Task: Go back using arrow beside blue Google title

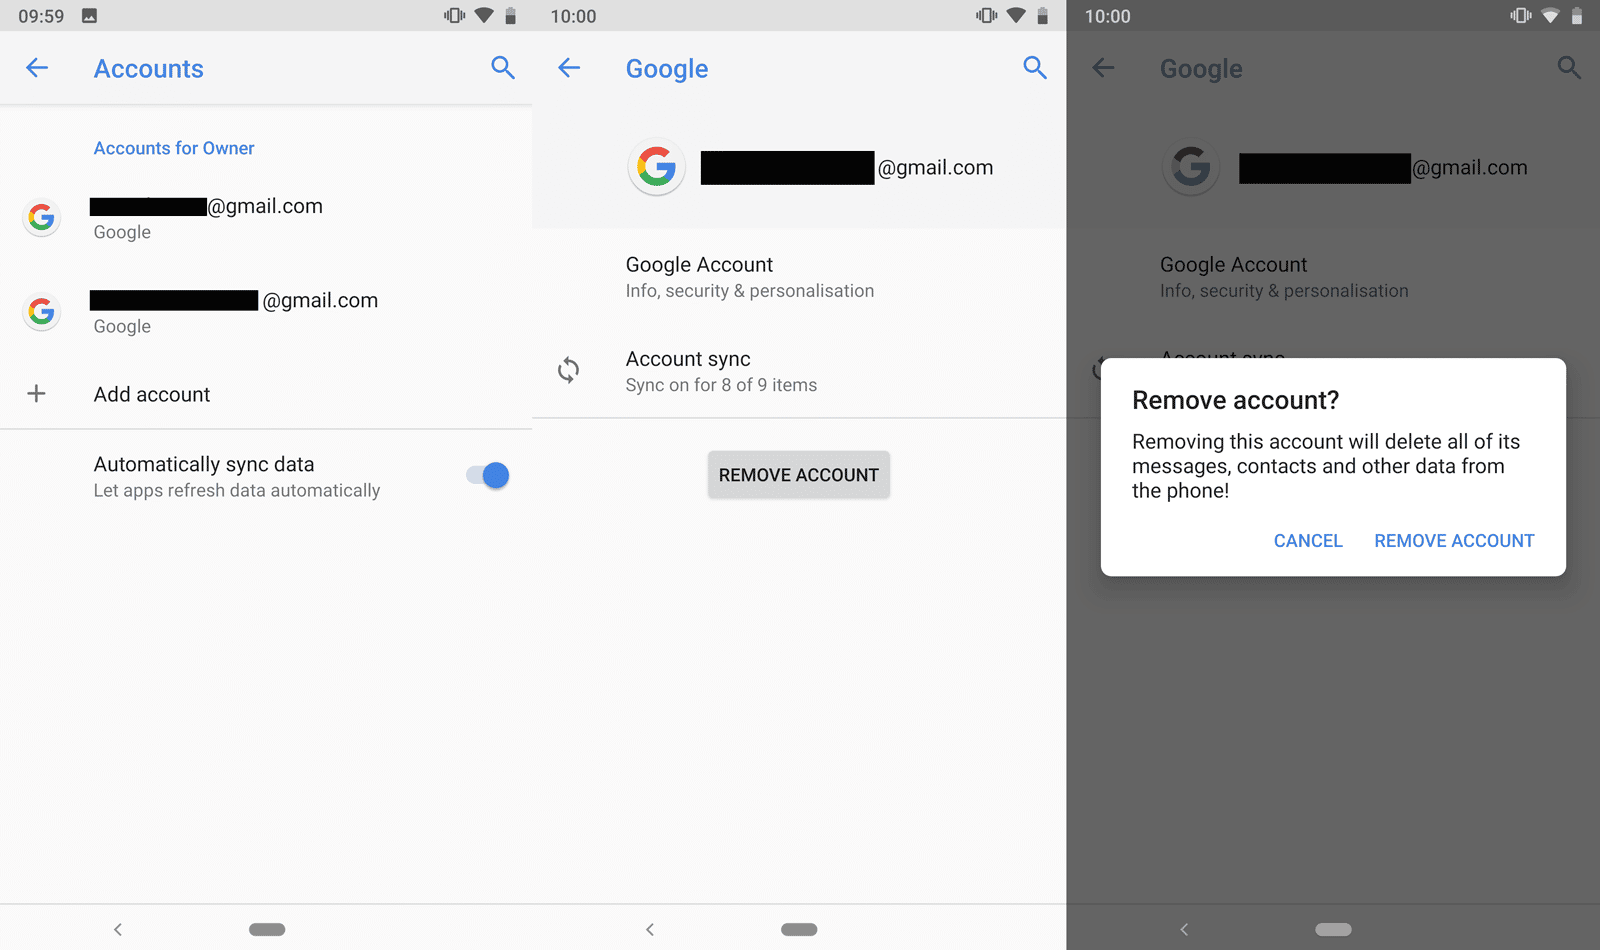Action: tap(569, 68)
